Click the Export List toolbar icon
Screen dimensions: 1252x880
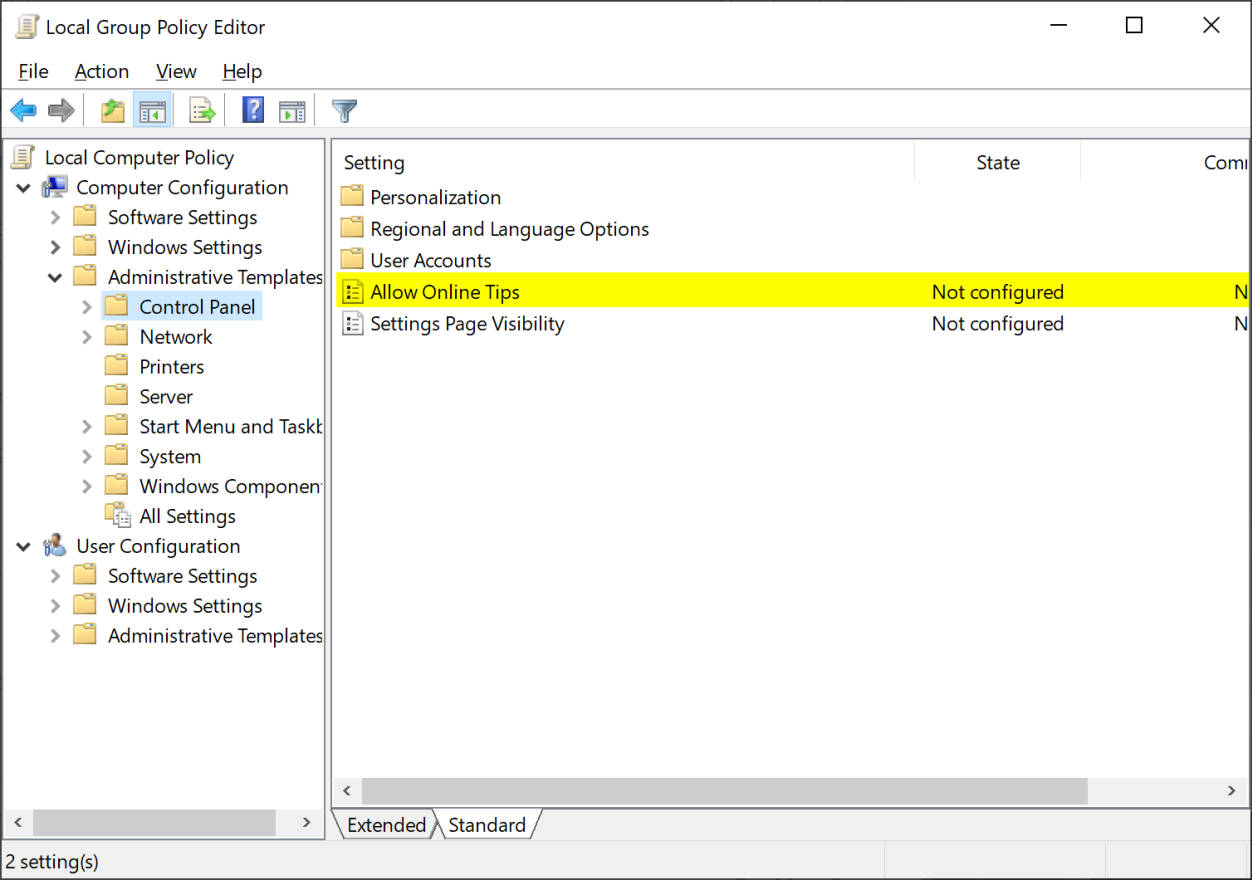[x=202, y=111]
